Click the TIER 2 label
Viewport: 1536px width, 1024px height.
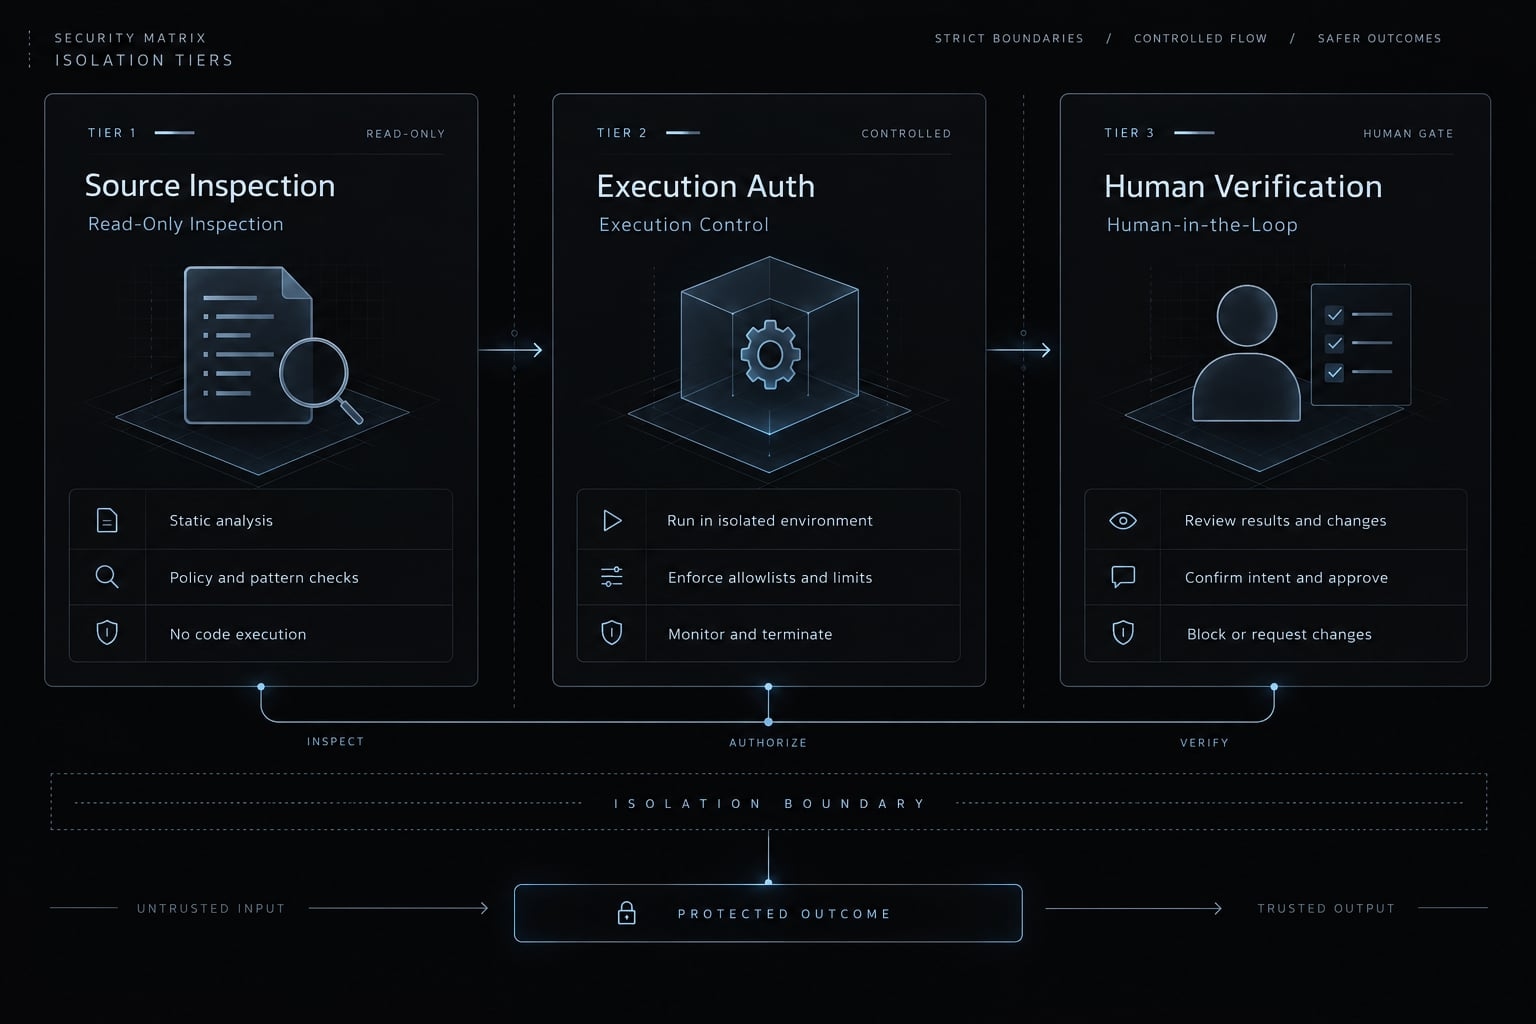tap(622, 133)
